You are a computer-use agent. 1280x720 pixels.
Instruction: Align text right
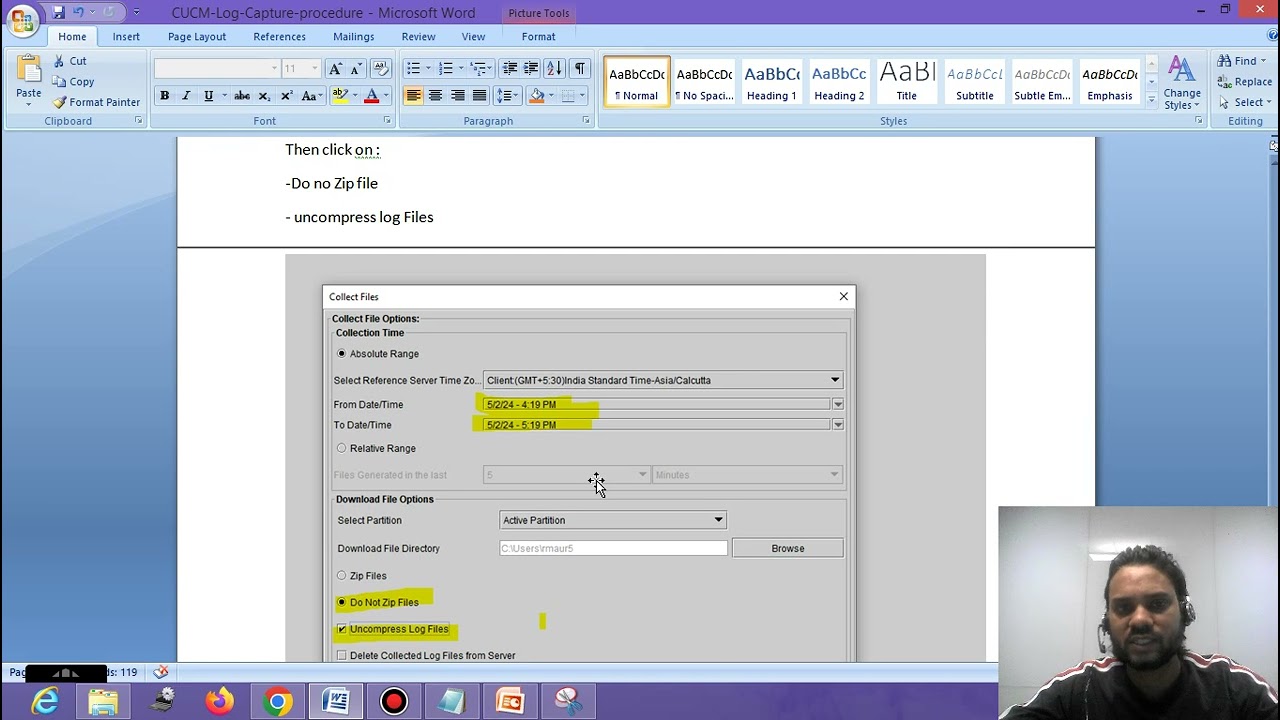tap(457, 96)
